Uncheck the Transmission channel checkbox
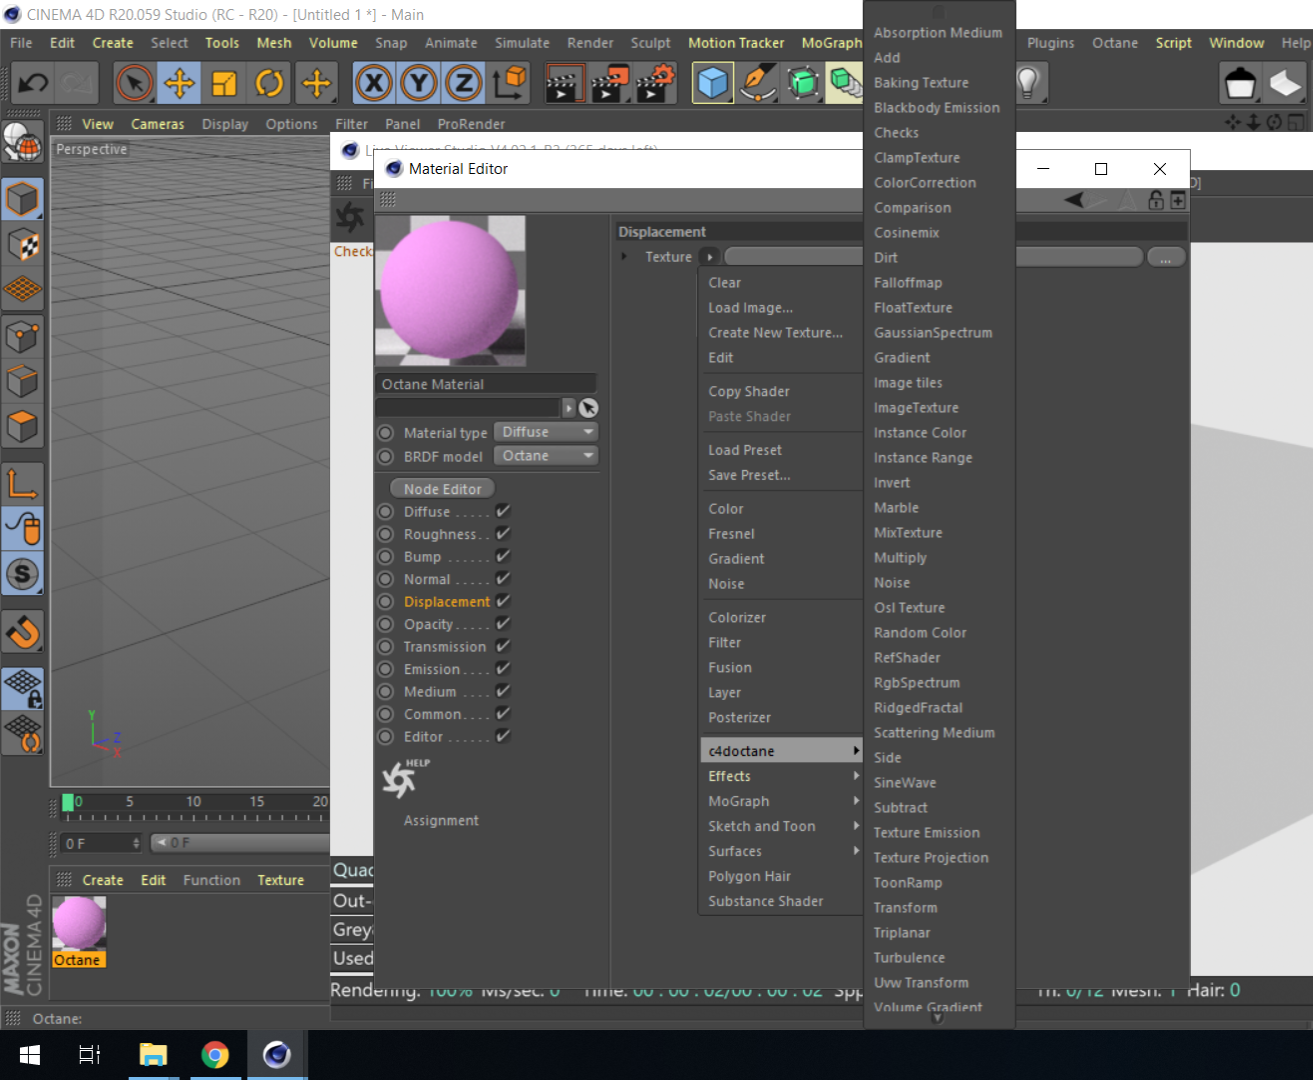 point(503,645)
